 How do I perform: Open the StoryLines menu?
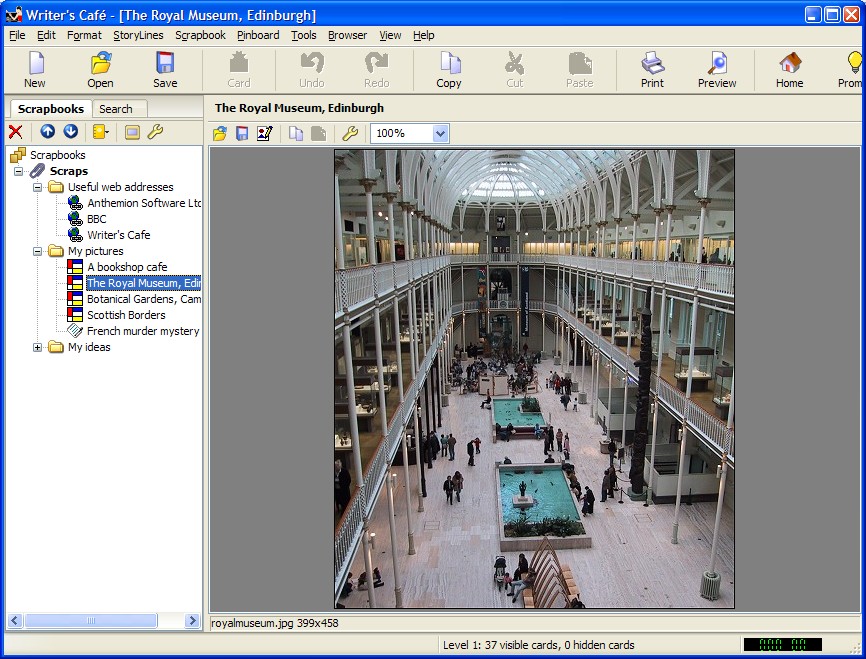tap(139, 35)
